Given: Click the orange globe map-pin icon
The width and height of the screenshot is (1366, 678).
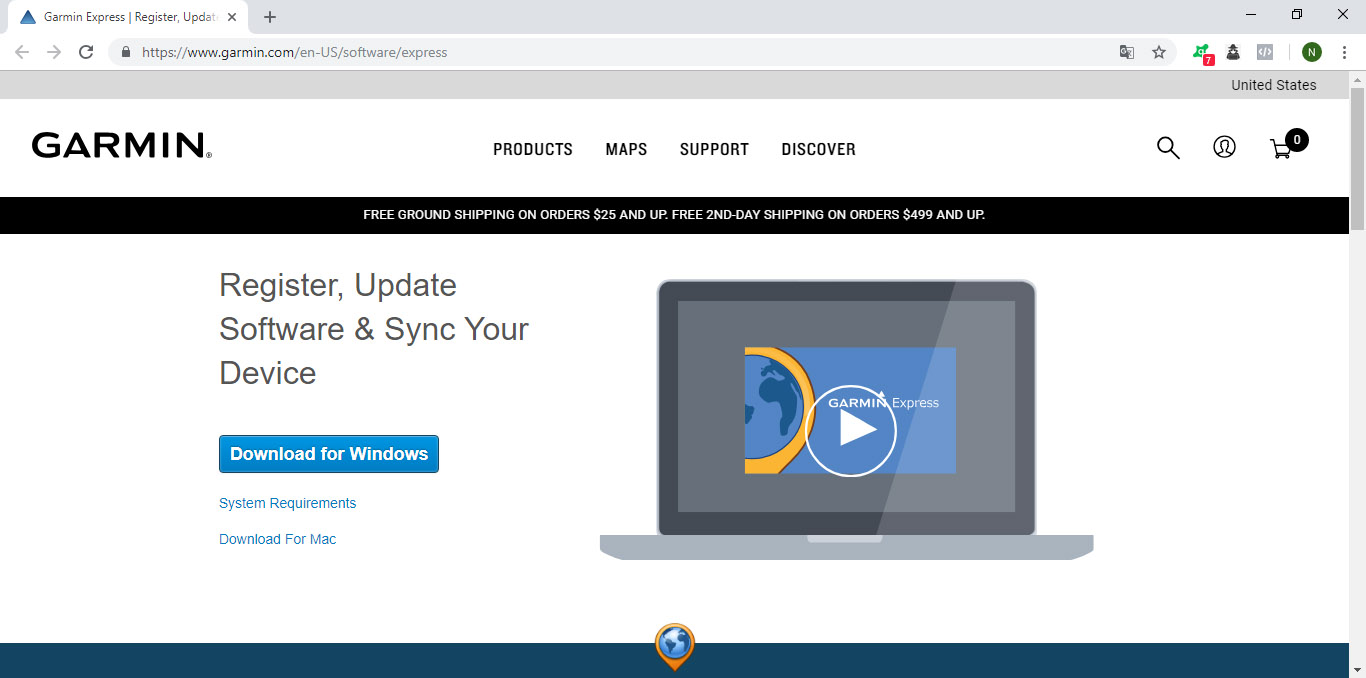Looking at the screenshot, I should point(675,645).
